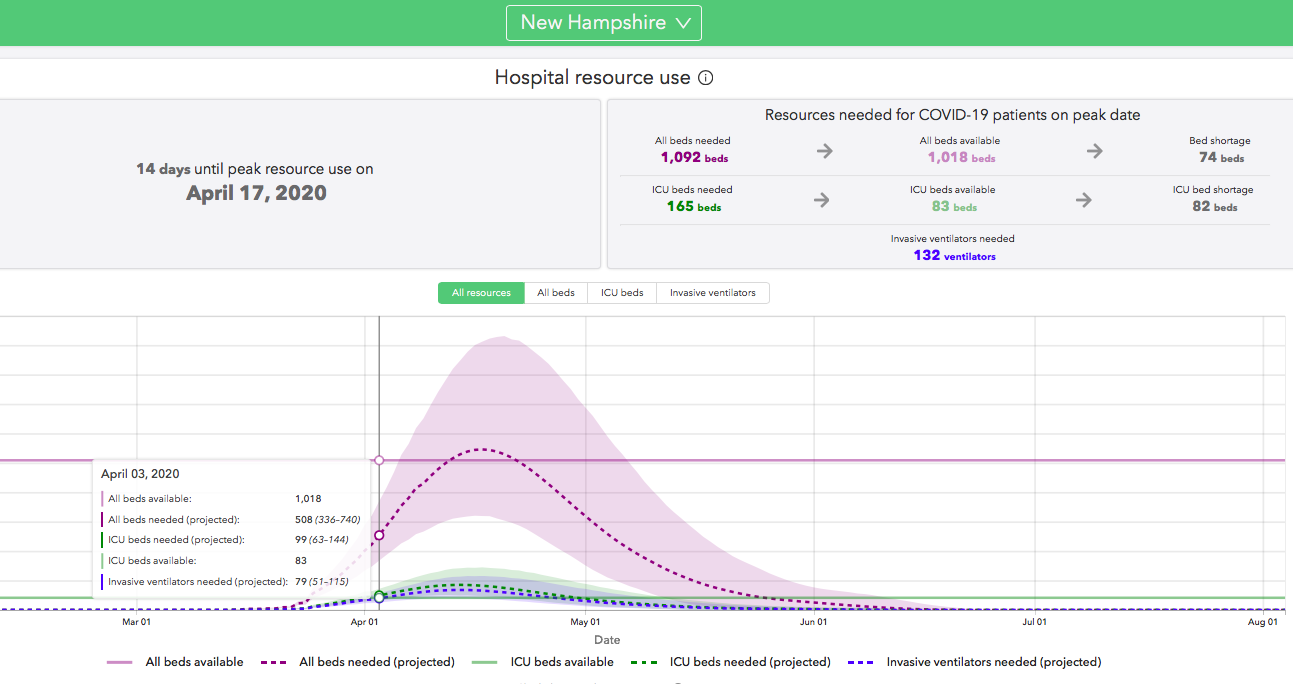Image resolution: width=1293 pixels, height=684 pixels.
Task: Click arrow between ICU beds needed and available
Action: tap(821, 200)
